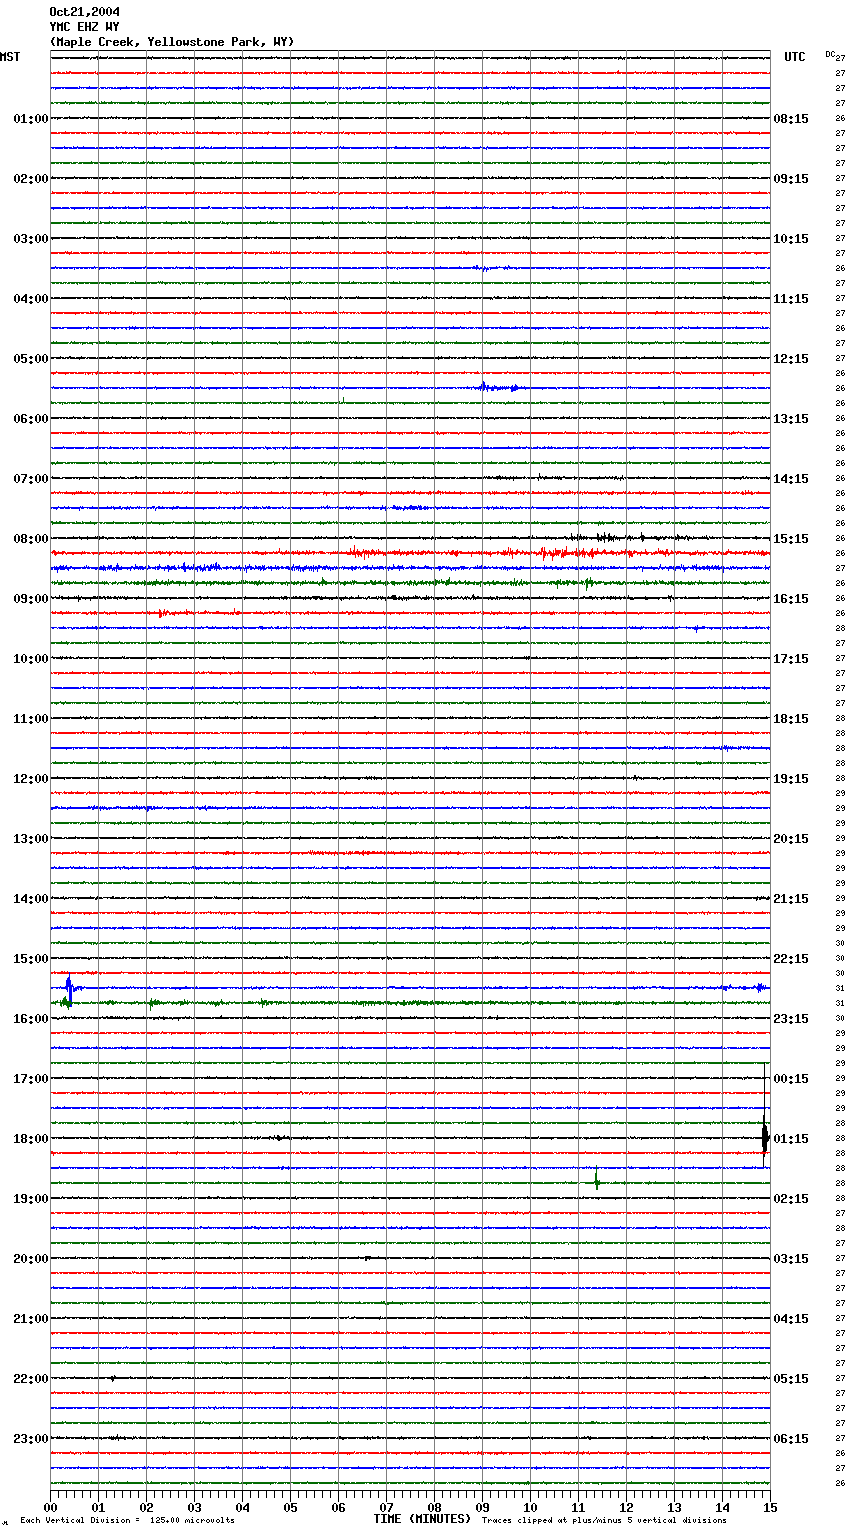Click the UTC time label '14:15'
The width and height of the screenshot is (850, 1534).
pos(791,479)
